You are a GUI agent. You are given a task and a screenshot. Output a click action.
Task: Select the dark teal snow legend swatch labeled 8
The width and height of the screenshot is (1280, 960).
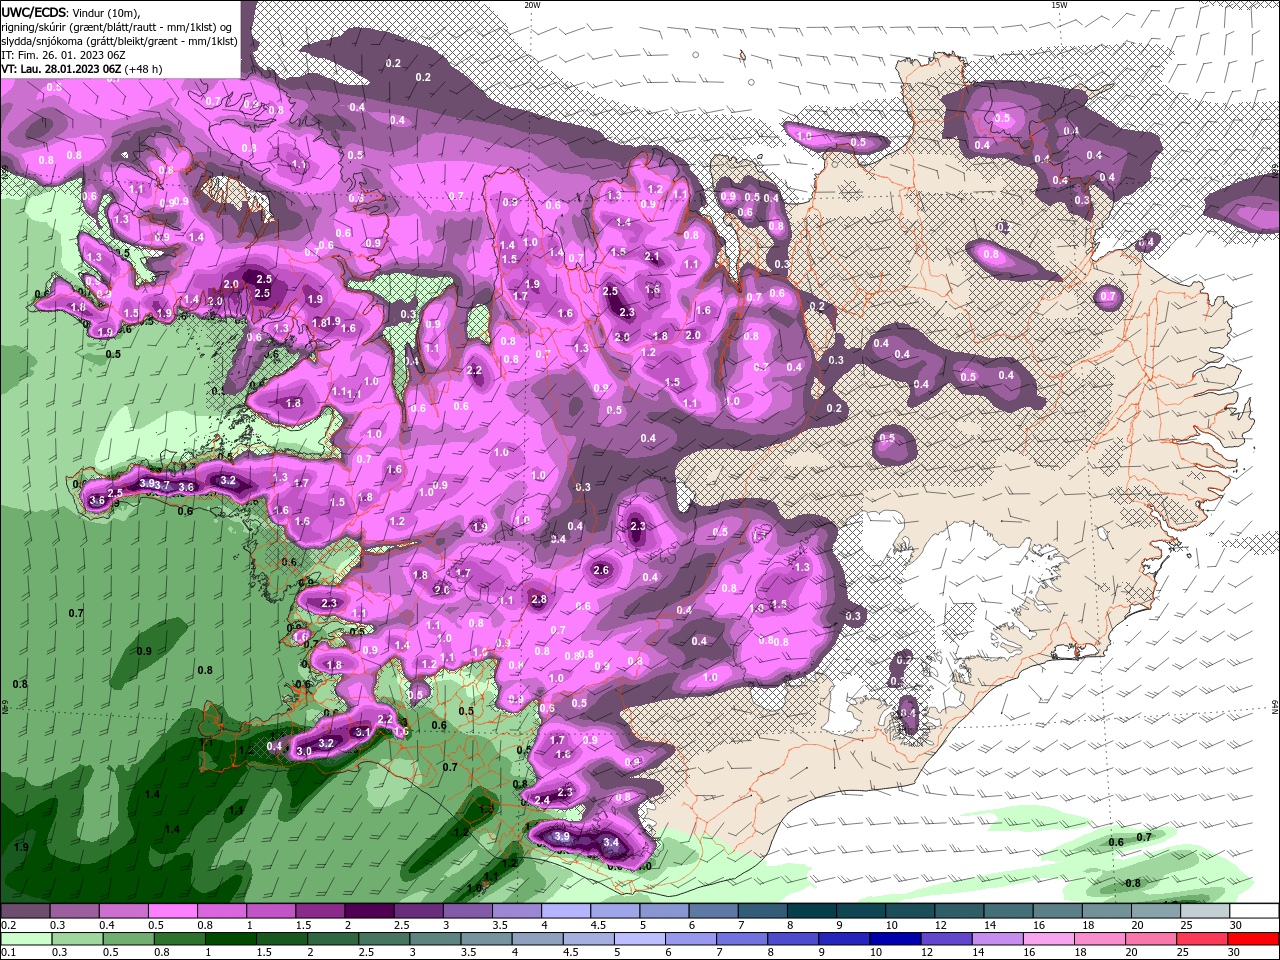[x=811, y=911]
